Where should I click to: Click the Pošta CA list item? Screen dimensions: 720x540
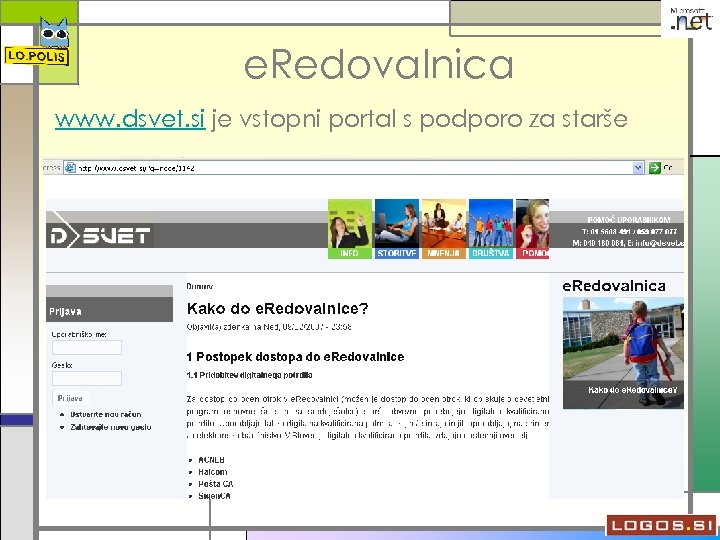216,484
